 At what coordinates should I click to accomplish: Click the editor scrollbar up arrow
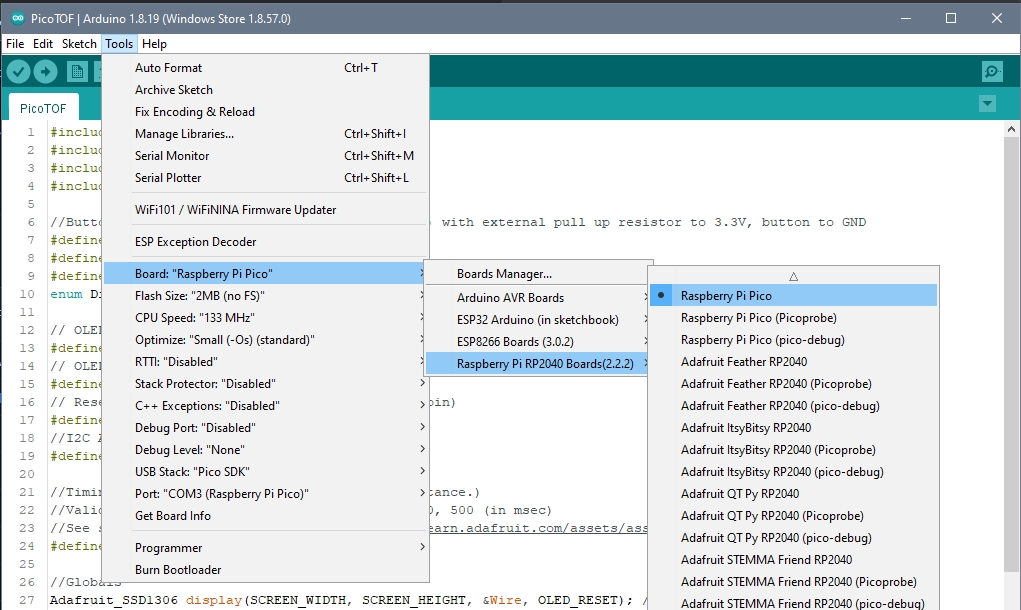pos(1011,129)
